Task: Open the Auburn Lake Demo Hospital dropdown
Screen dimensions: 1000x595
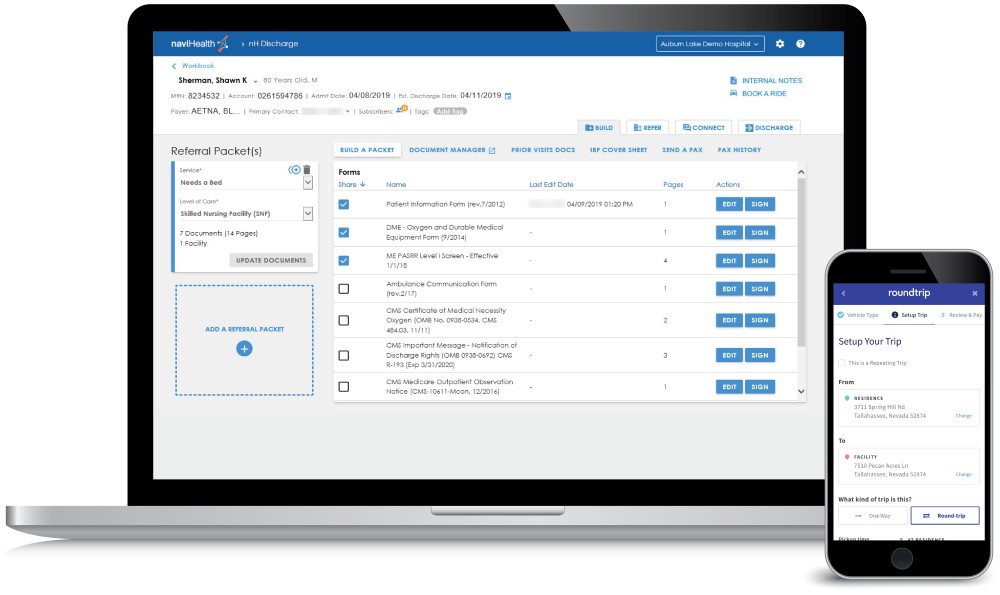Action: [x=710, y=44]
